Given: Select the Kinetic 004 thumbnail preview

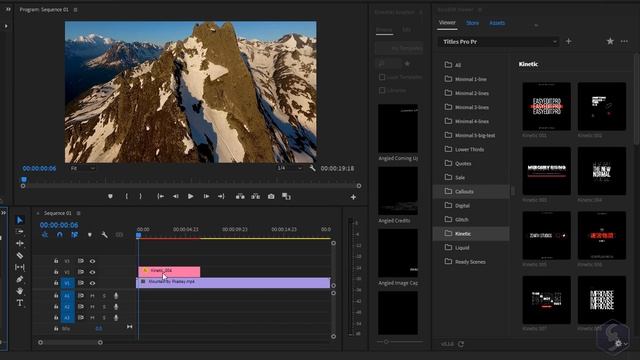Looking at the screenshot, I should coord(602,171).
